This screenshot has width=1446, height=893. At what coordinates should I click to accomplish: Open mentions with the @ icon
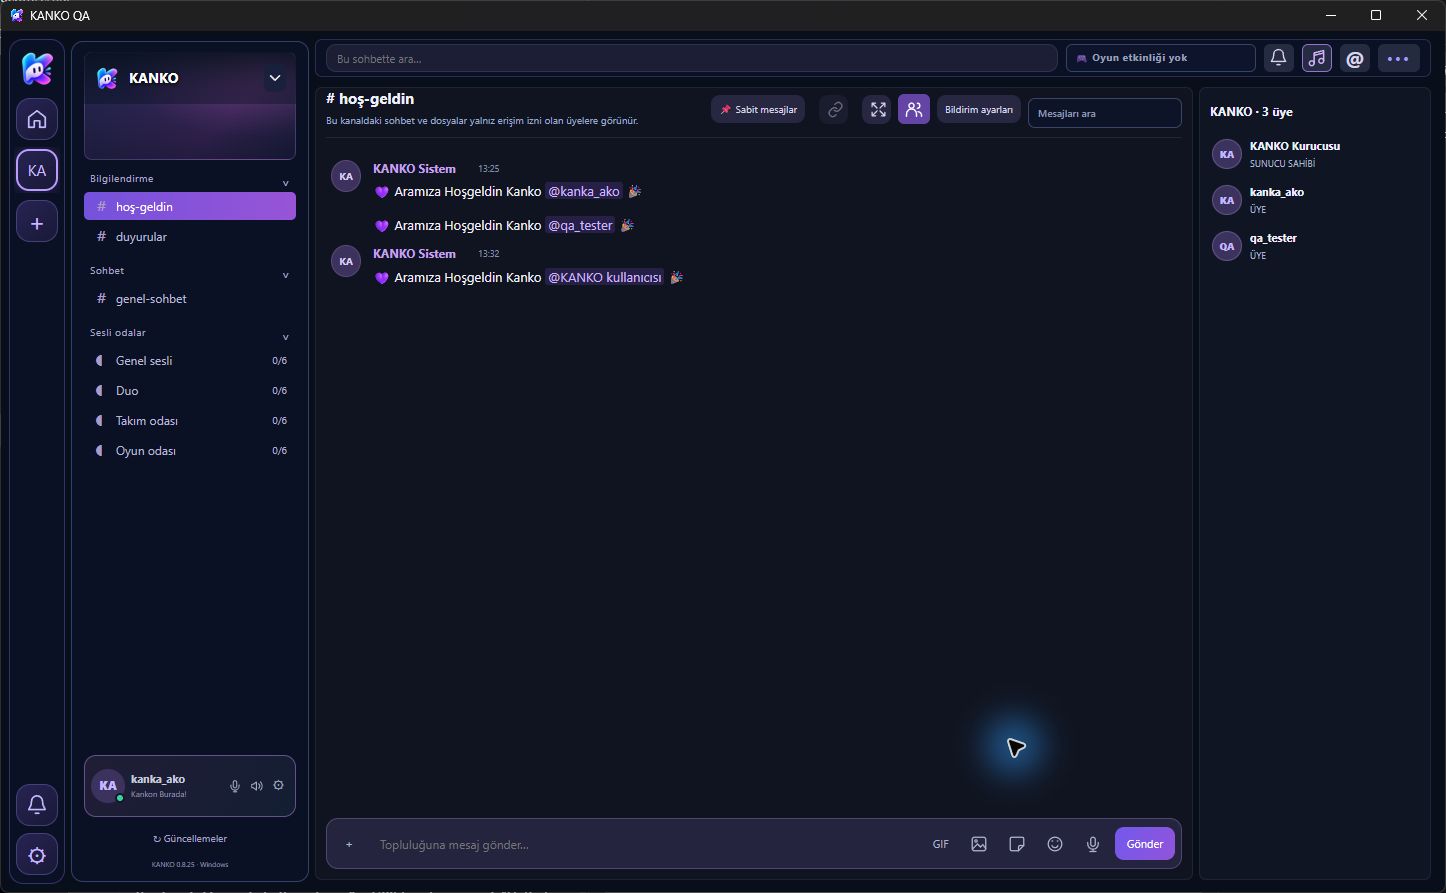tap(1355, 58)
